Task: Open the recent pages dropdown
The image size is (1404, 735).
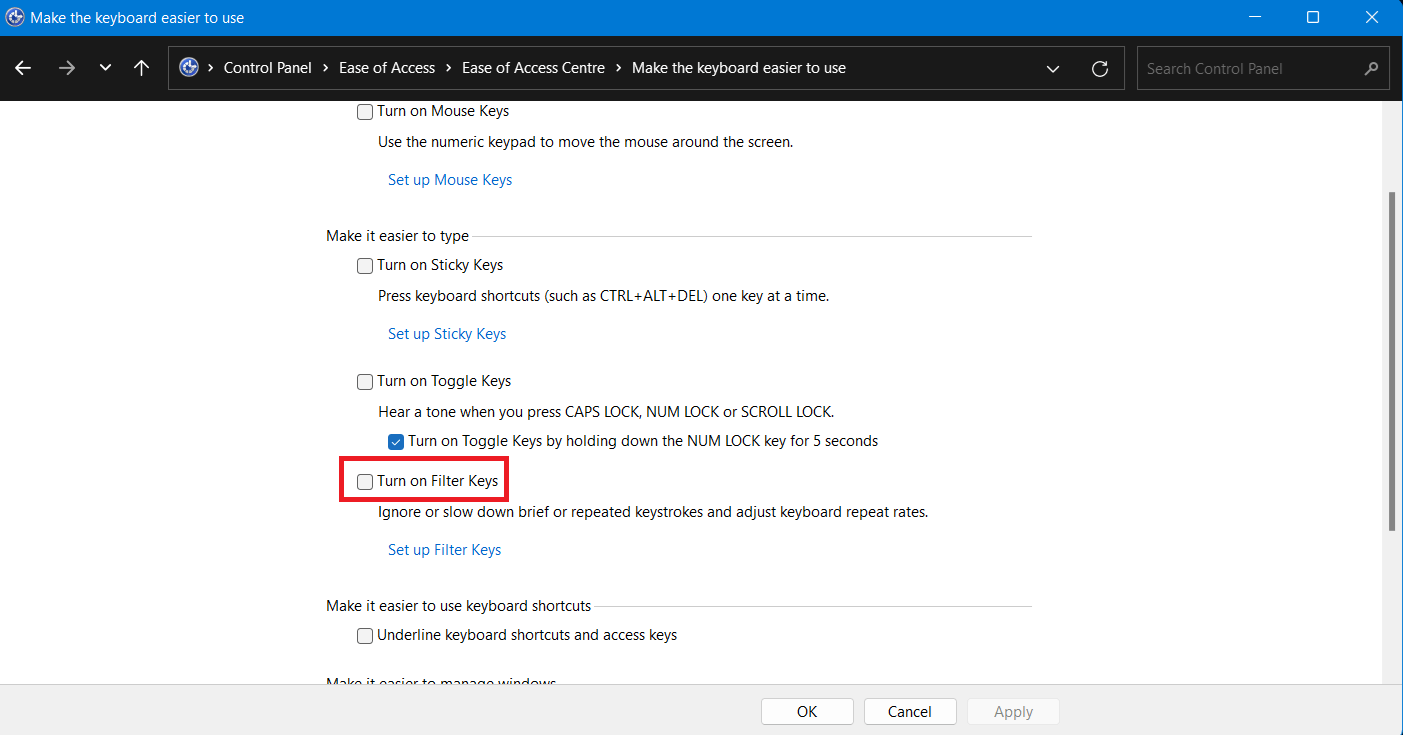Action: 105,67
